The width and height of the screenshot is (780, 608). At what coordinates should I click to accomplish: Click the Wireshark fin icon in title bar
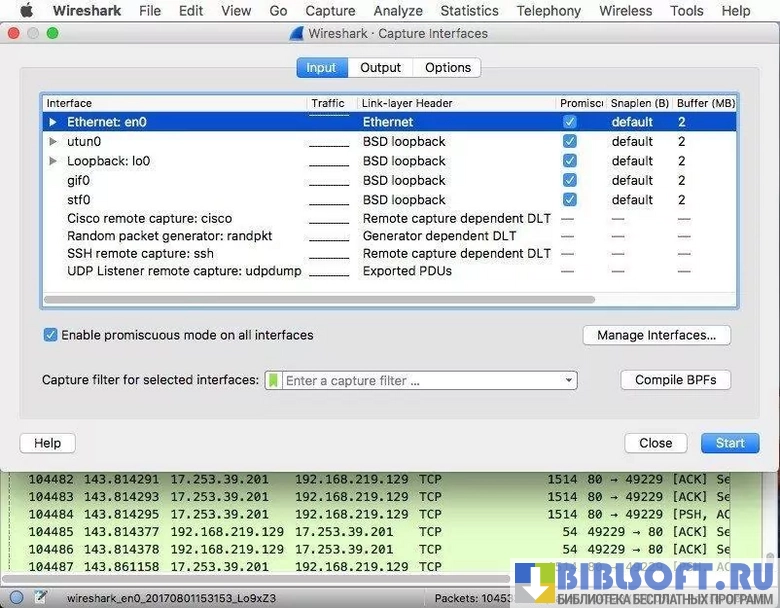296,33
